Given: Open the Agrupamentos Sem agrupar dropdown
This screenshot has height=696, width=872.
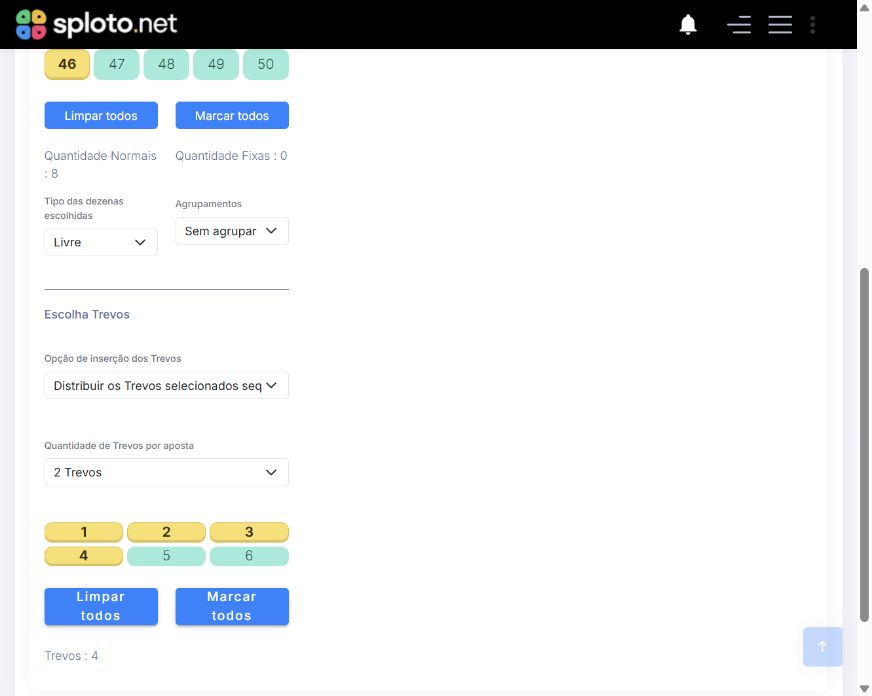Looking at the screenshot, I should click(232, 231).
